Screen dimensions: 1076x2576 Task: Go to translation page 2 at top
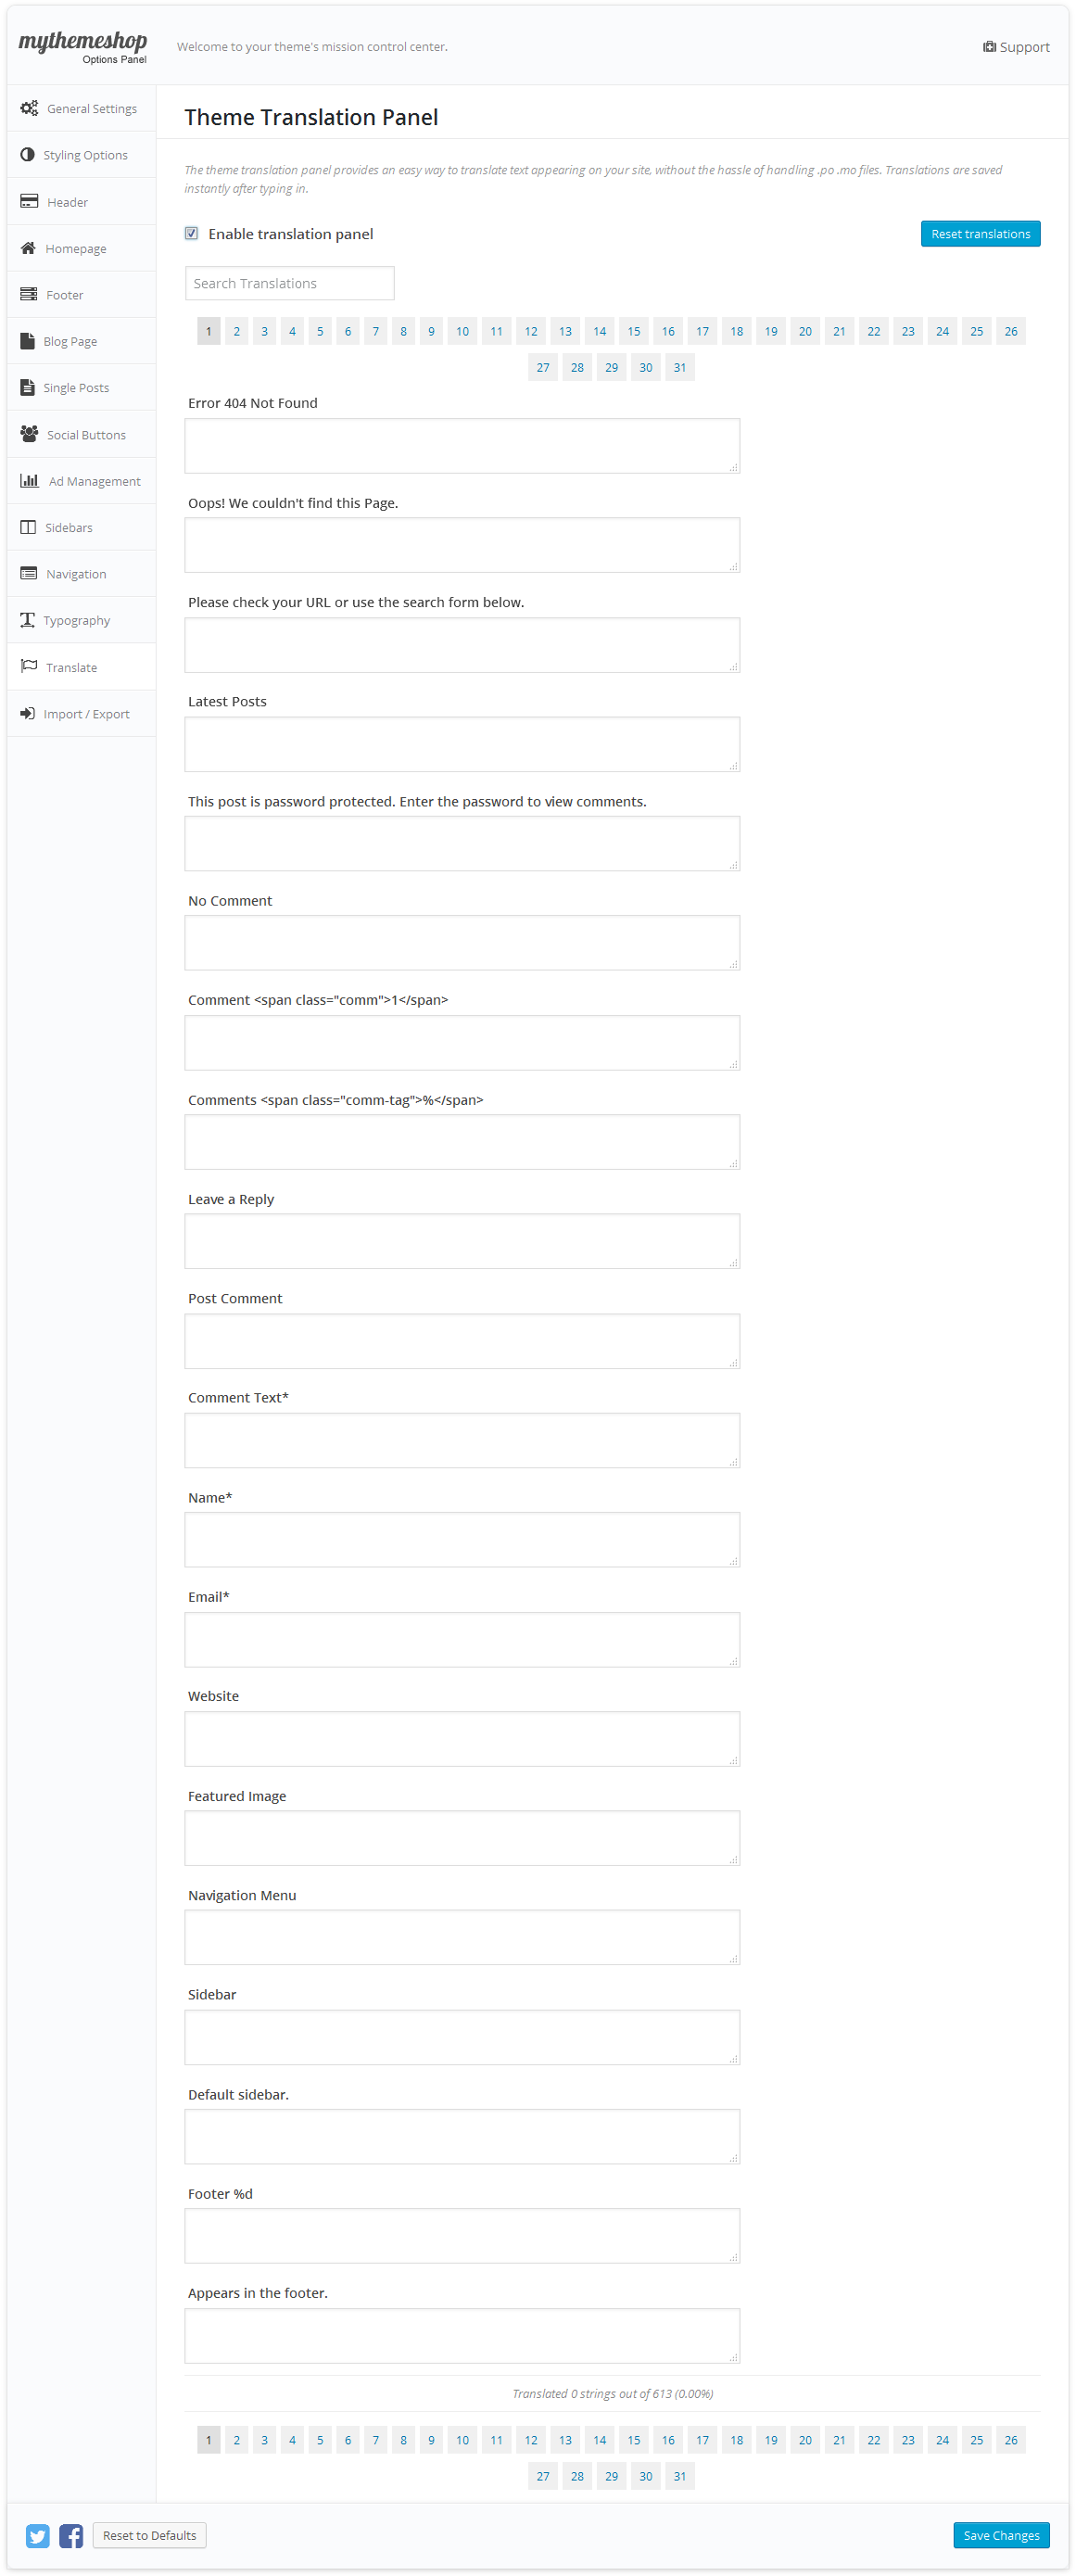pos(236,331)
